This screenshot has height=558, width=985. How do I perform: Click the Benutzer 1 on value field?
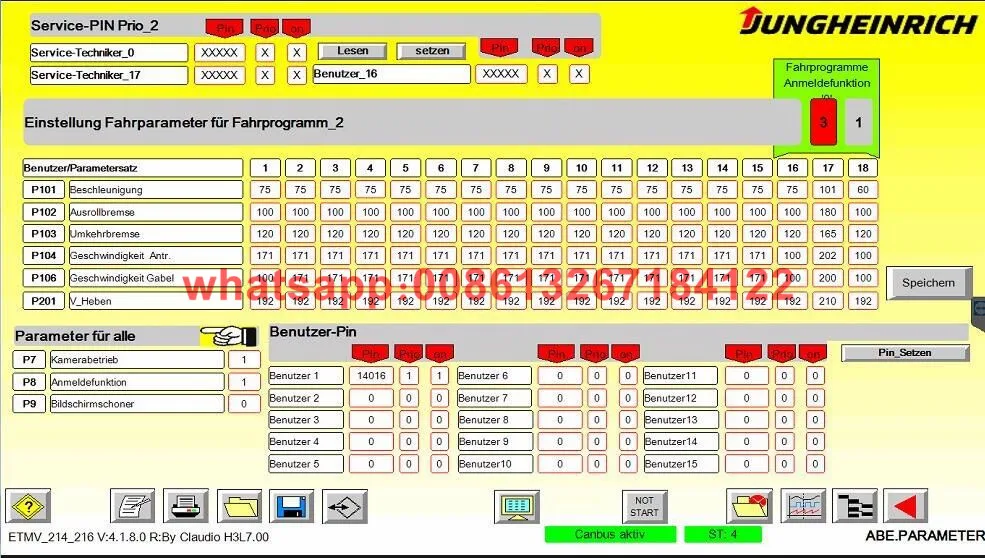pos(439,376)
